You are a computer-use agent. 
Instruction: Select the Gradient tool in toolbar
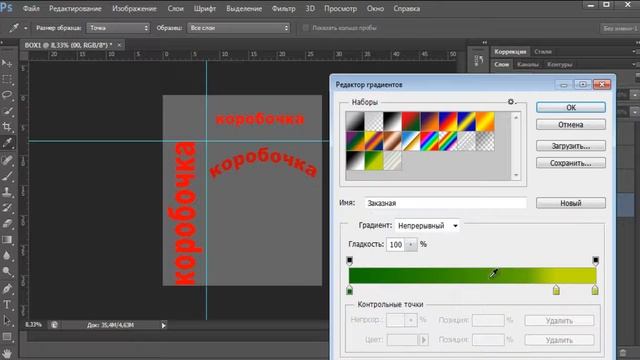tap(7, 240)
